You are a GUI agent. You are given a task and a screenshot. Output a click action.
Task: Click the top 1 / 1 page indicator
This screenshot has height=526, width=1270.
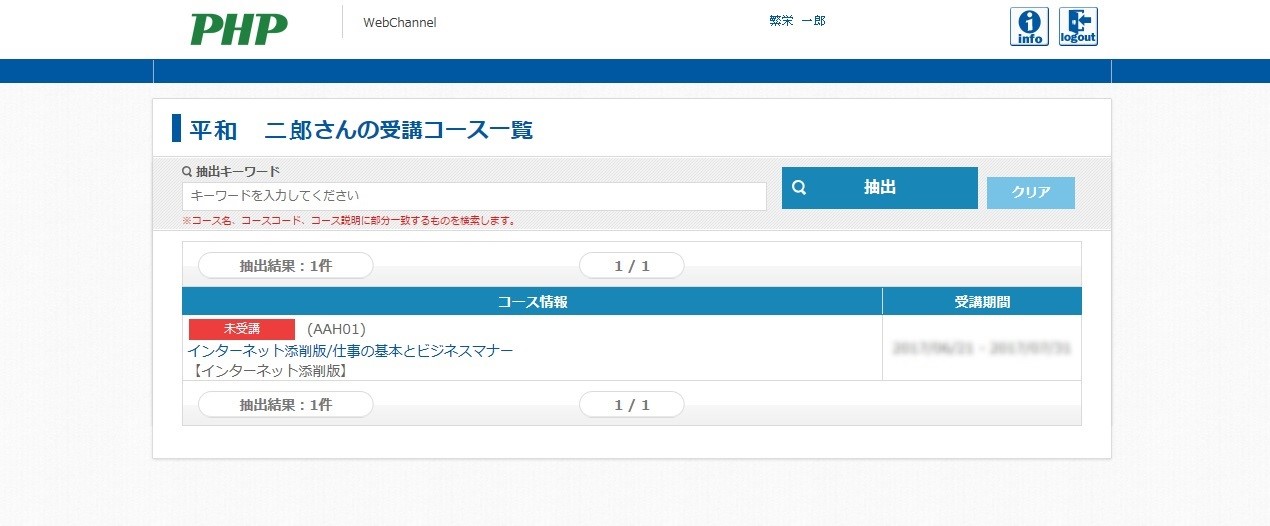click(x=632, y=265)
